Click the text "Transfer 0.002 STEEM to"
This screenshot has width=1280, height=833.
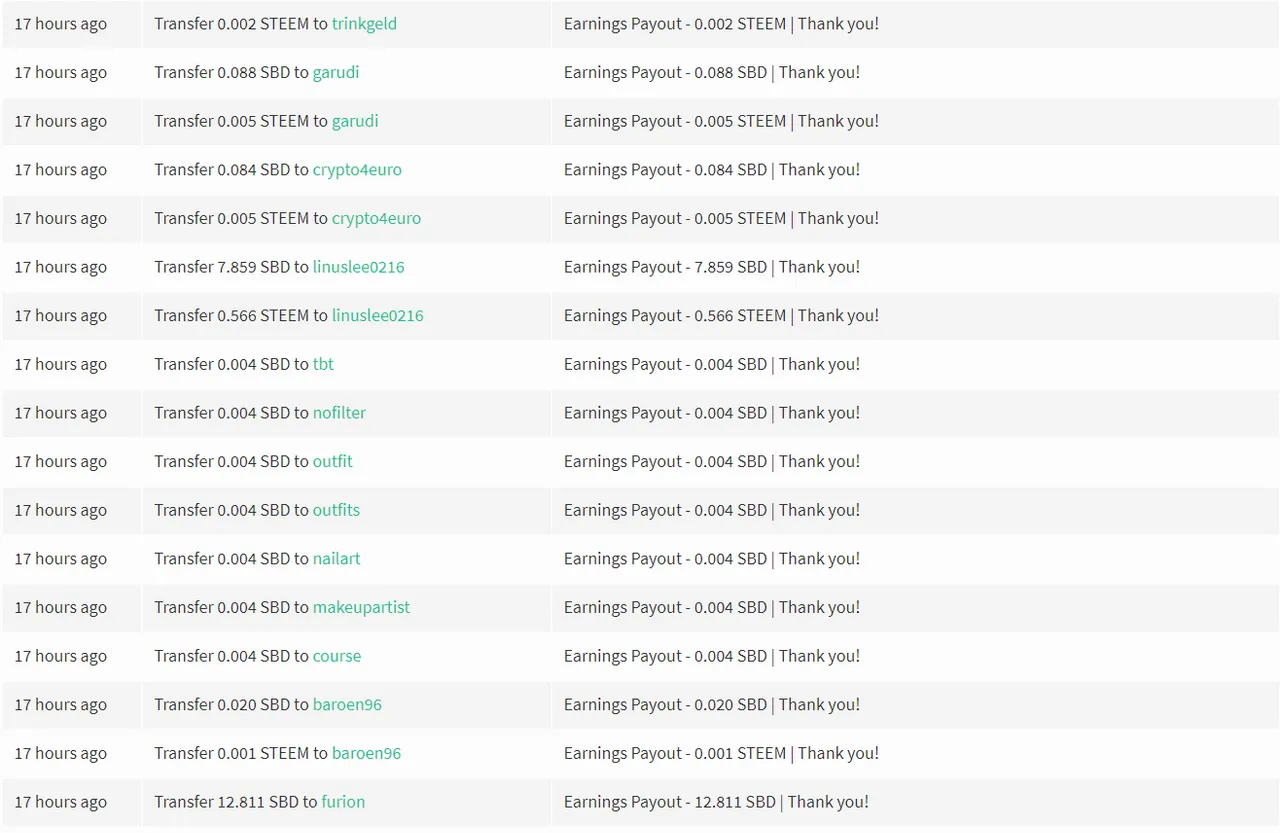[241, 24]
